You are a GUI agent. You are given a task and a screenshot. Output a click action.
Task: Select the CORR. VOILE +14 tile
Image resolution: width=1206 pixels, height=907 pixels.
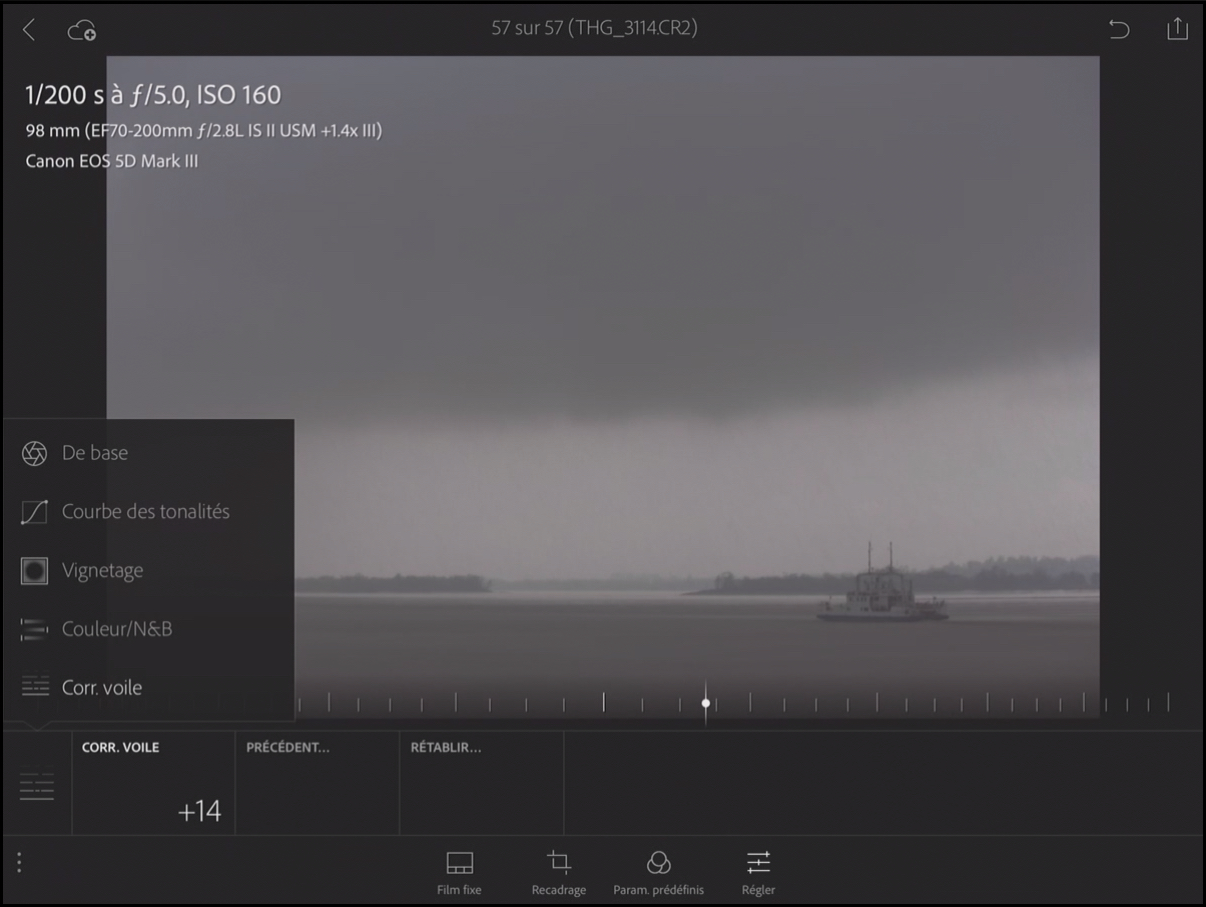tap(154, 783)
